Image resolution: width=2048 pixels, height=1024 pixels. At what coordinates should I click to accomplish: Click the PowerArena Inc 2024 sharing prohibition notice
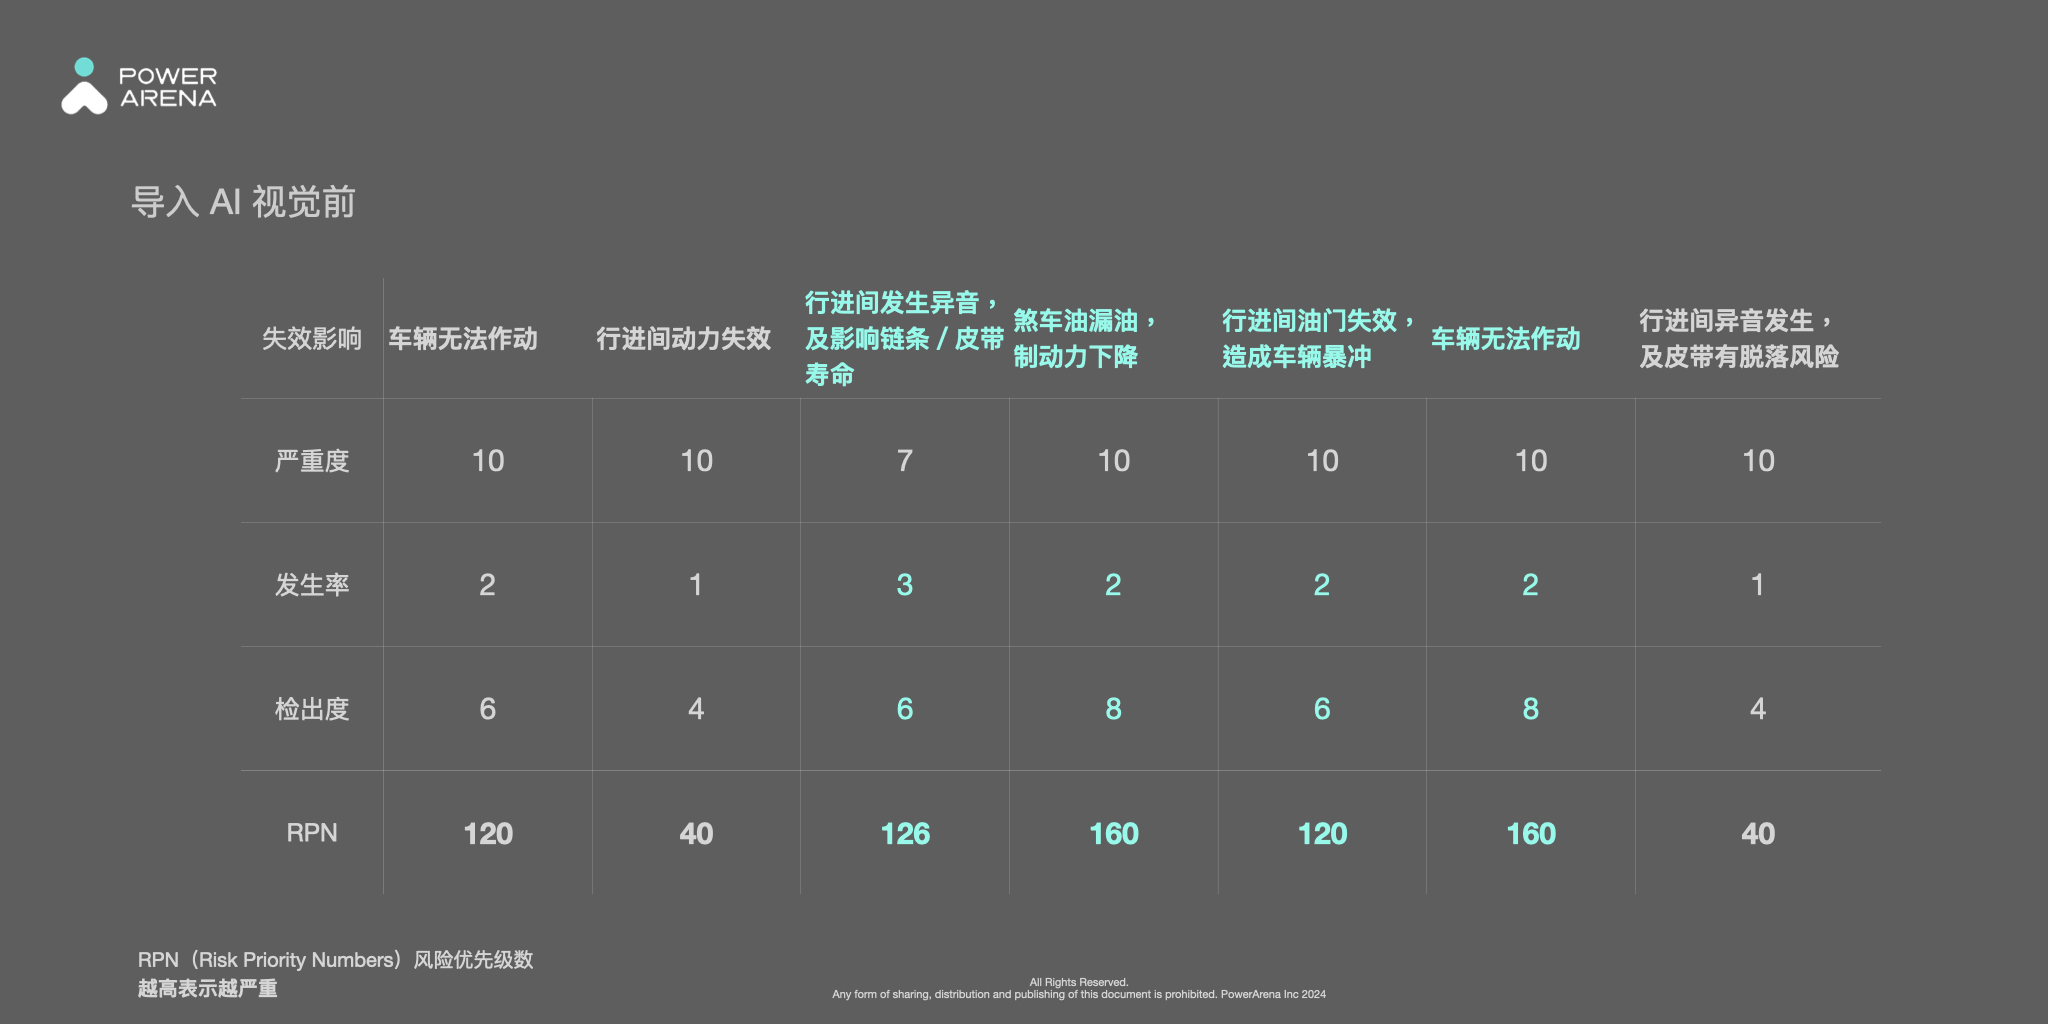(x=1079, y=994)
